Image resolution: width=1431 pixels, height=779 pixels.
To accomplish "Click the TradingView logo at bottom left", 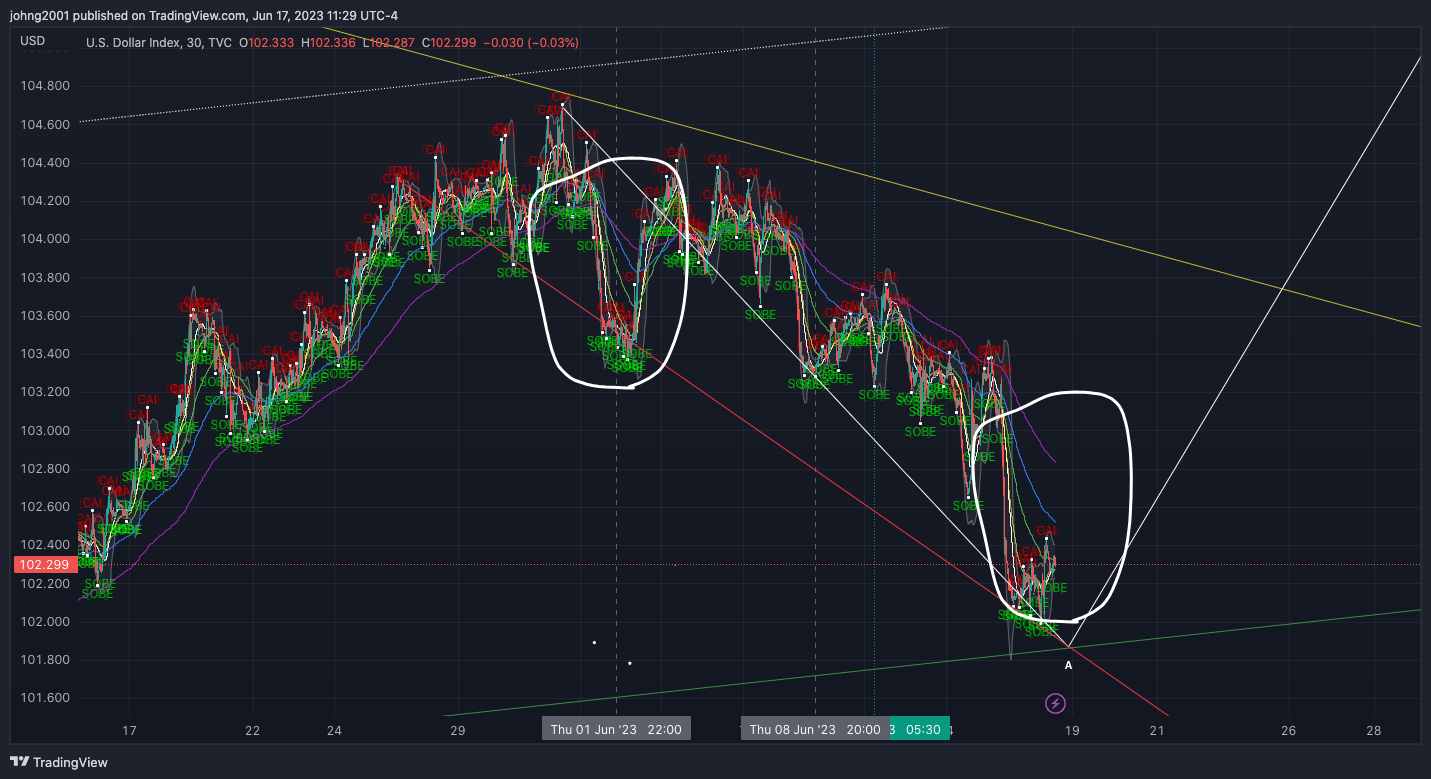I will [x=59, y=762].
